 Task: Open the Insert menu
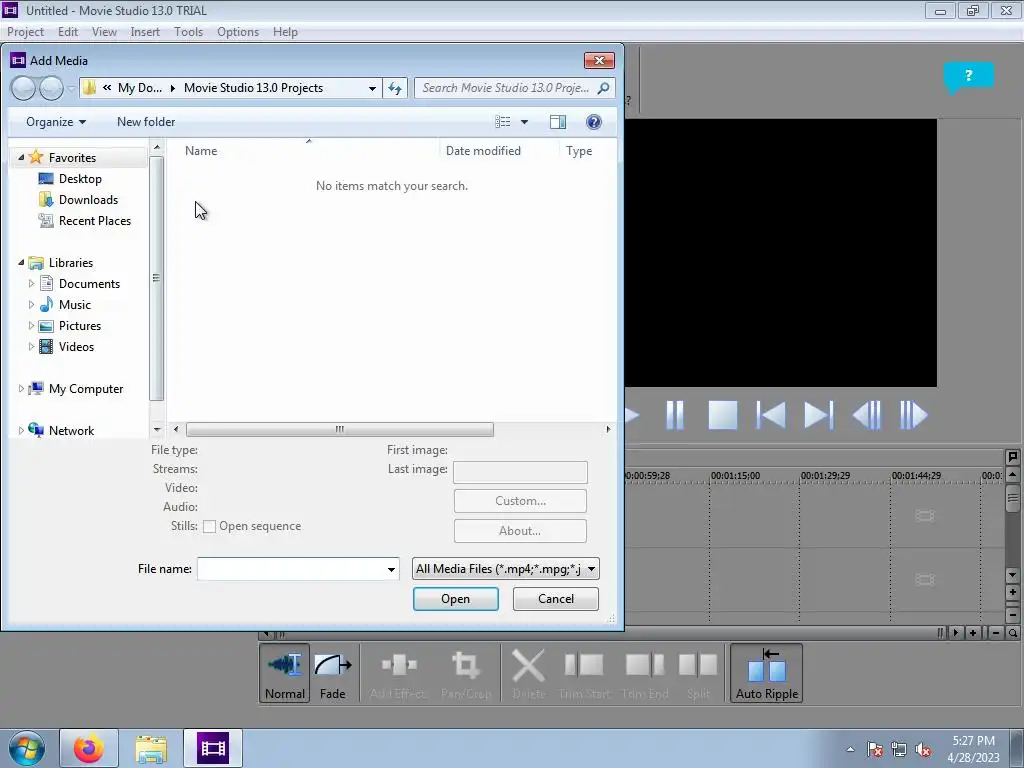tap(145, 32)
